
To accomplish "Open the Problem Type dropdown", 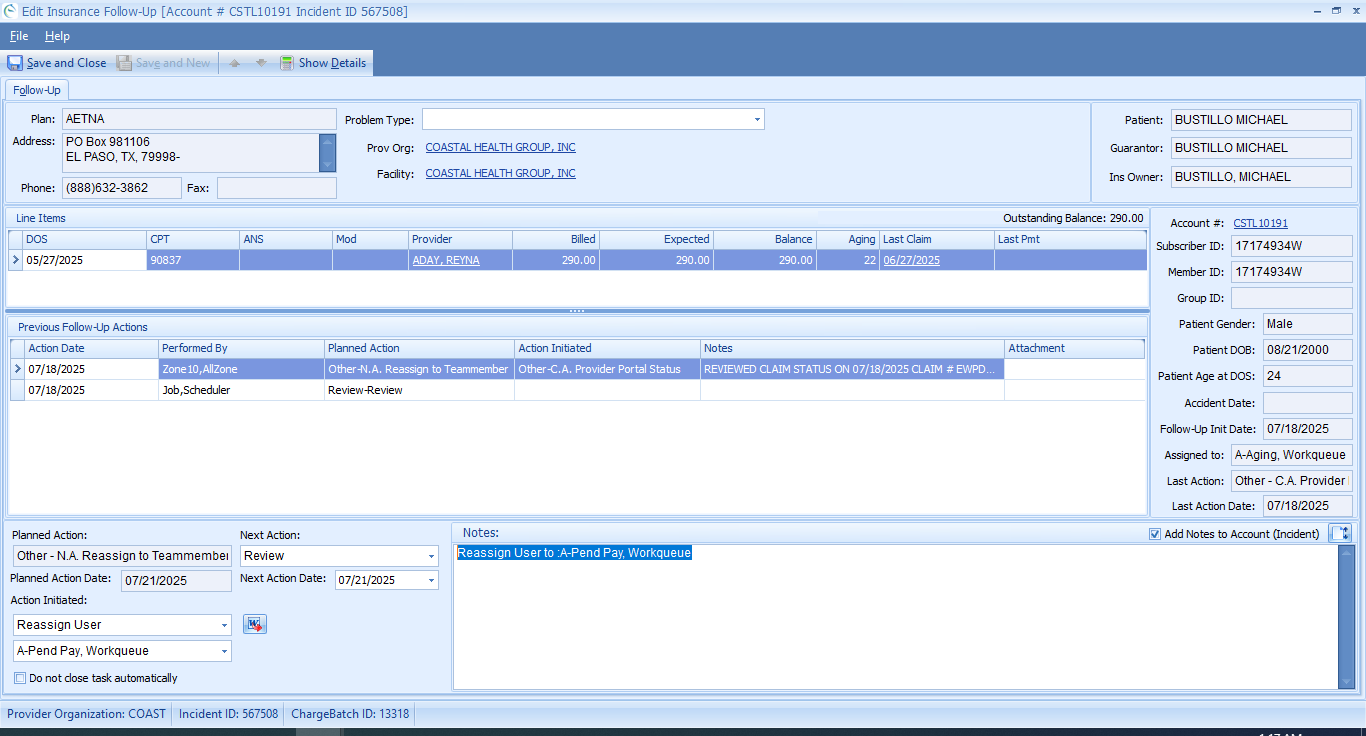I will click(x=757, y=120).
